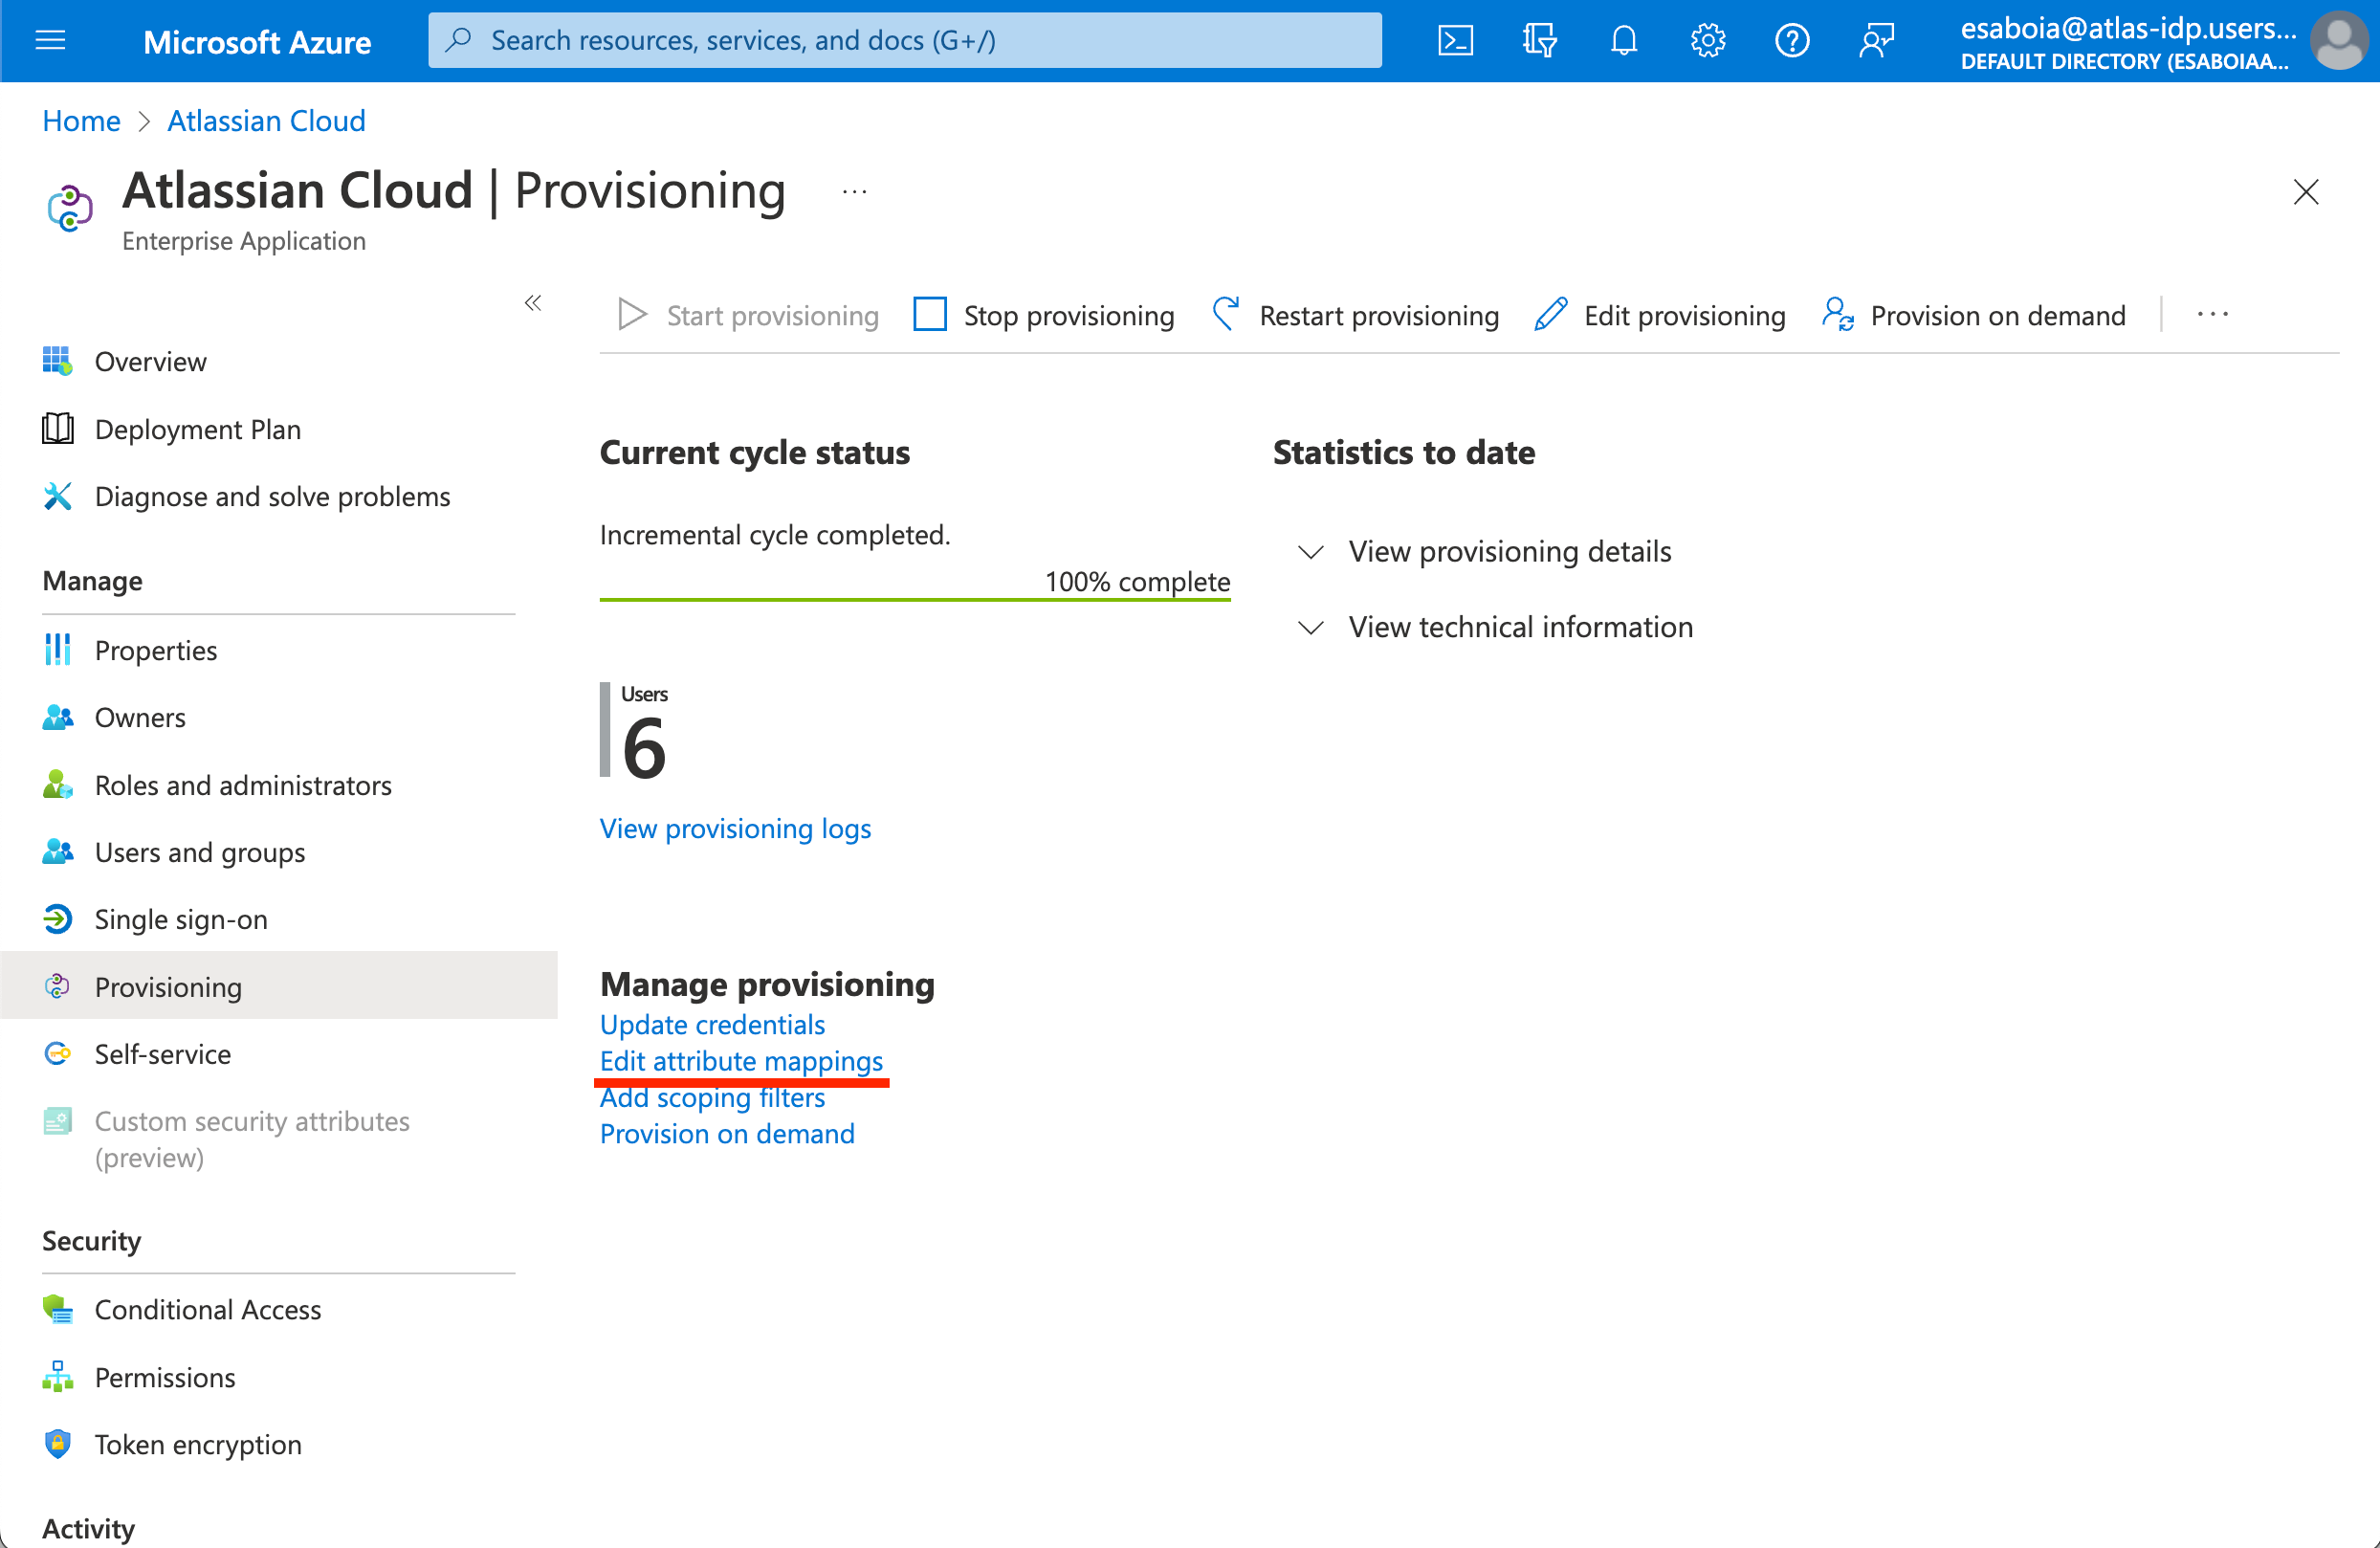Viewport: 2380px width, 1548px height.
Task: Click the Conditional Access icon
Action: coord(58,1309)
